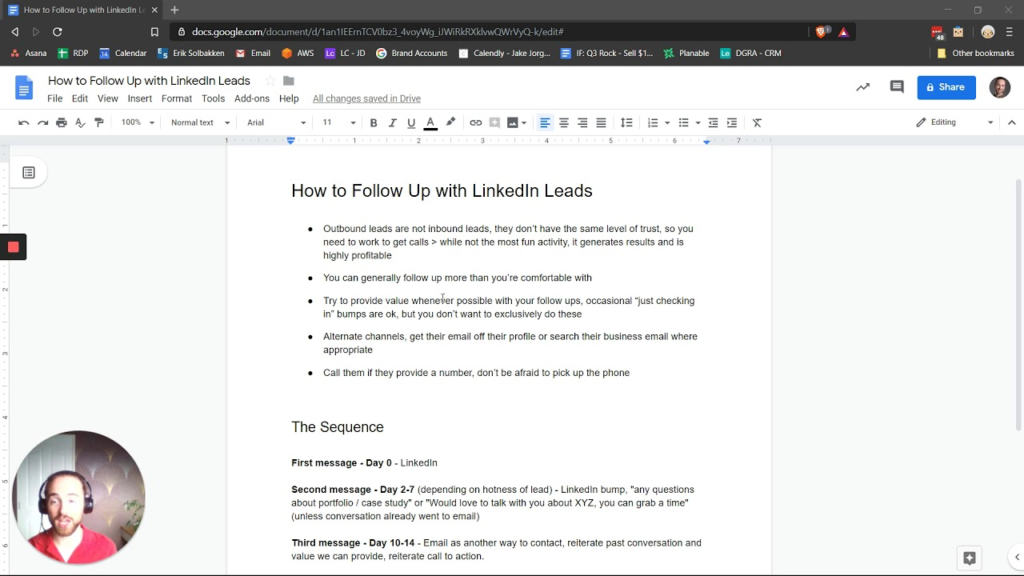Click the blue Share button
The image size is (1024, 576).
(946, 87)
